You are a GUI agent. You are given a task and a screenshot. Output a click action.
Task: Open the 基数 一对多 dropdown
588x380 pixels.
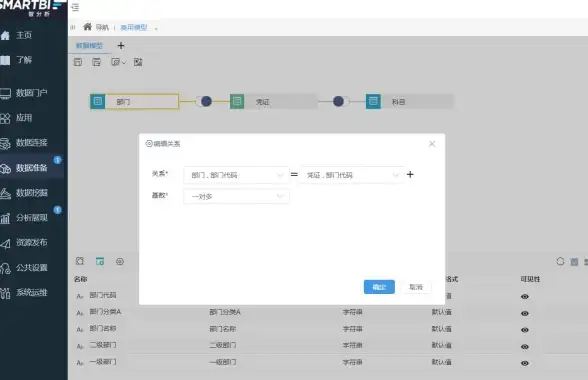(236, 197)
